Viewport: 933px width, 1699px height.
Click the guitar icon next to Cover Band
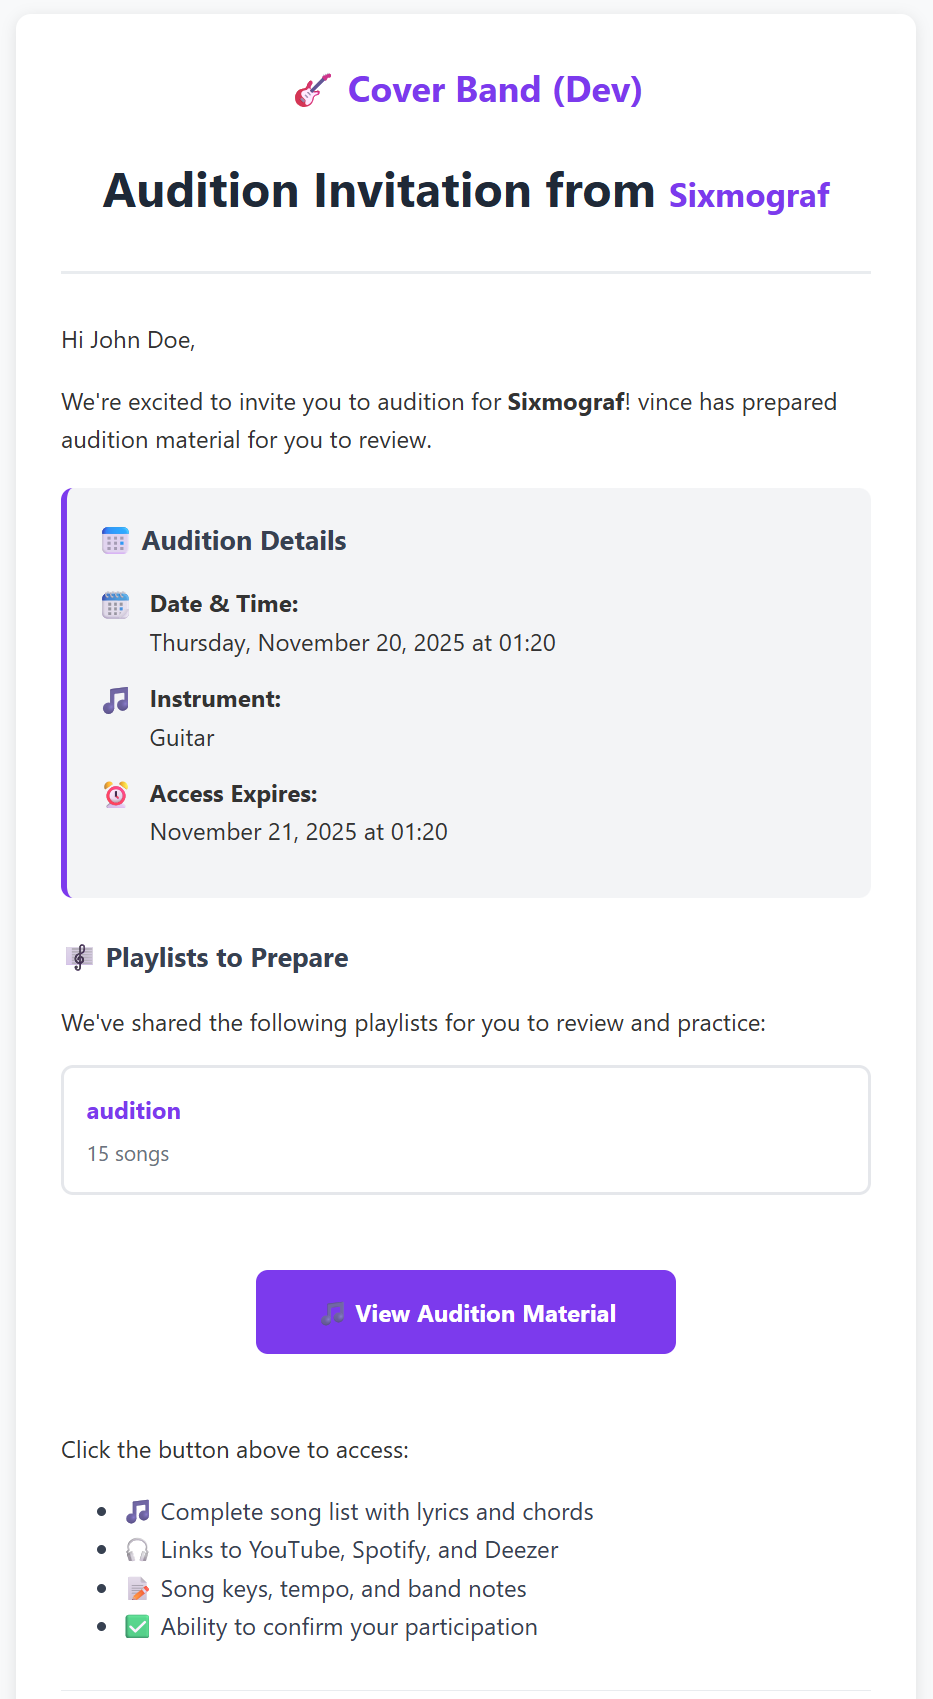[311, 89]
